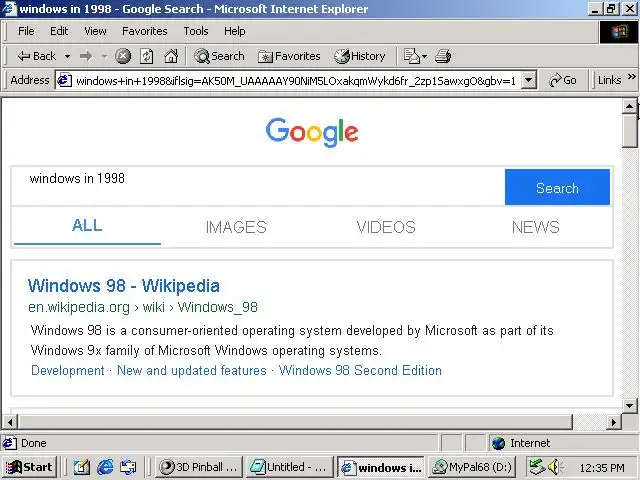Click the windows i... taskbar button
Screen dimensions: 640x480
click(381, 467)
